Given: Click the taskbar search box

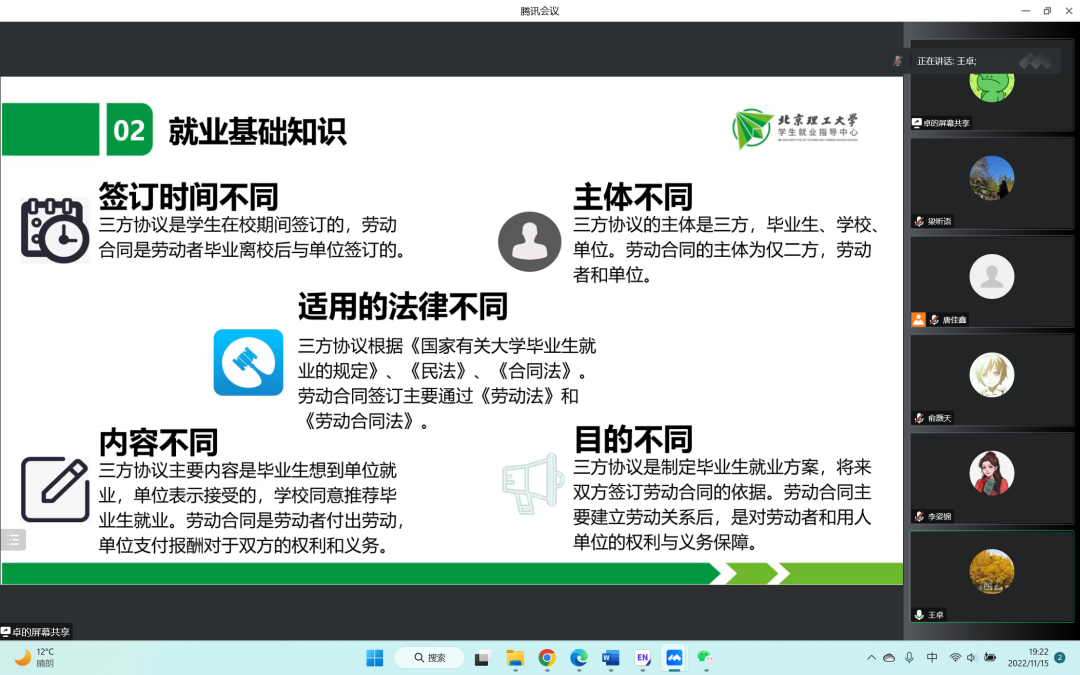Looking at the screenshot, I should (x=429, y=658).
